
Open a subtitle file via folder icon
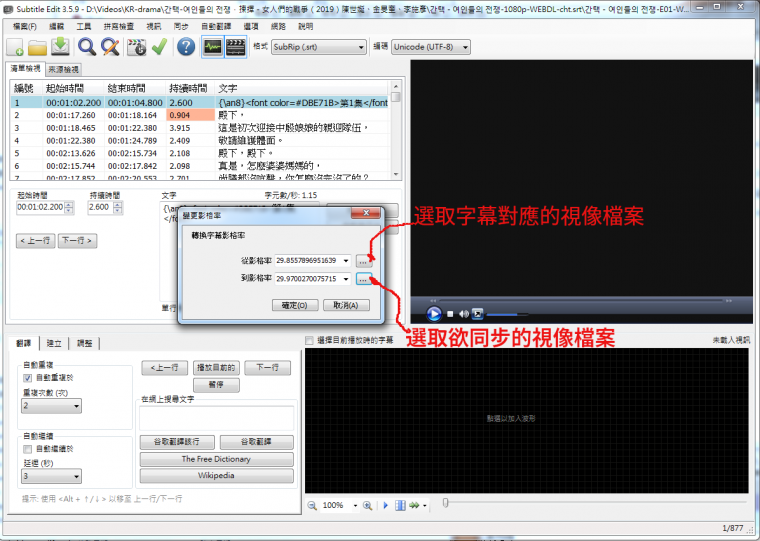(37, 47)
